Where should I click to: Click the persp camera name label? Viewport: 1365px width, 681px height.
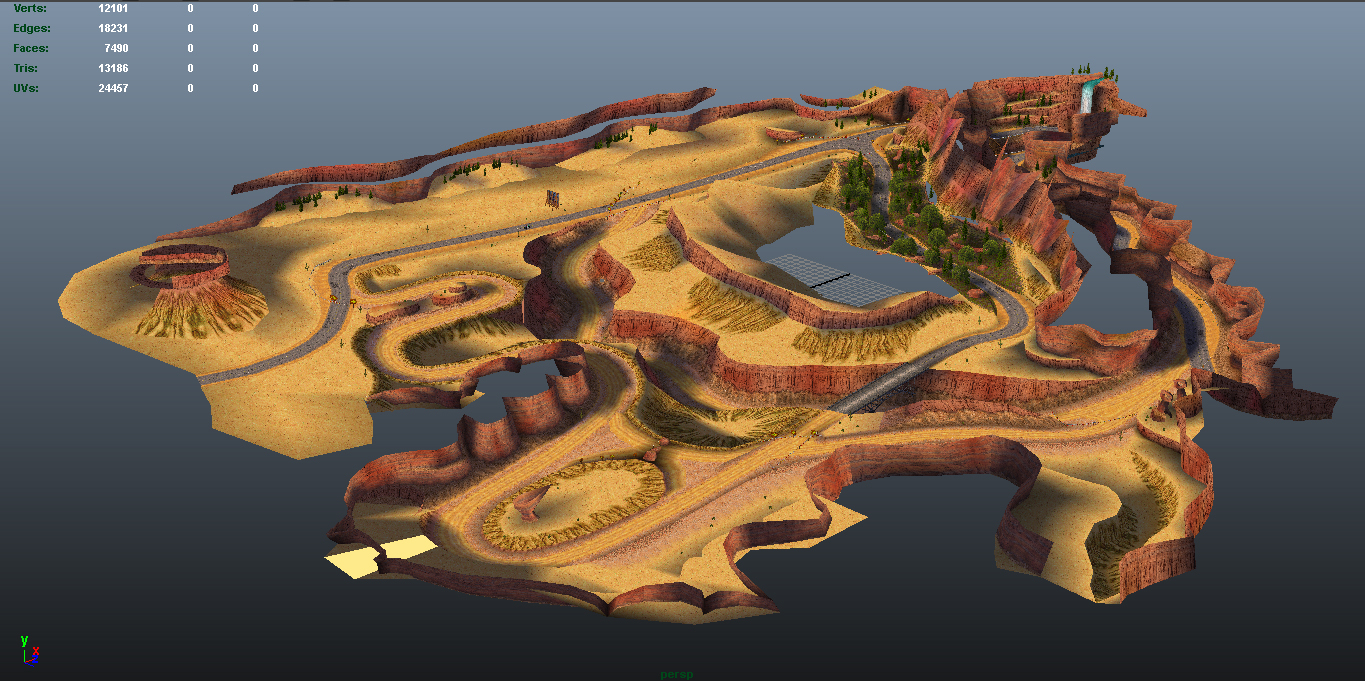[676, 674]
